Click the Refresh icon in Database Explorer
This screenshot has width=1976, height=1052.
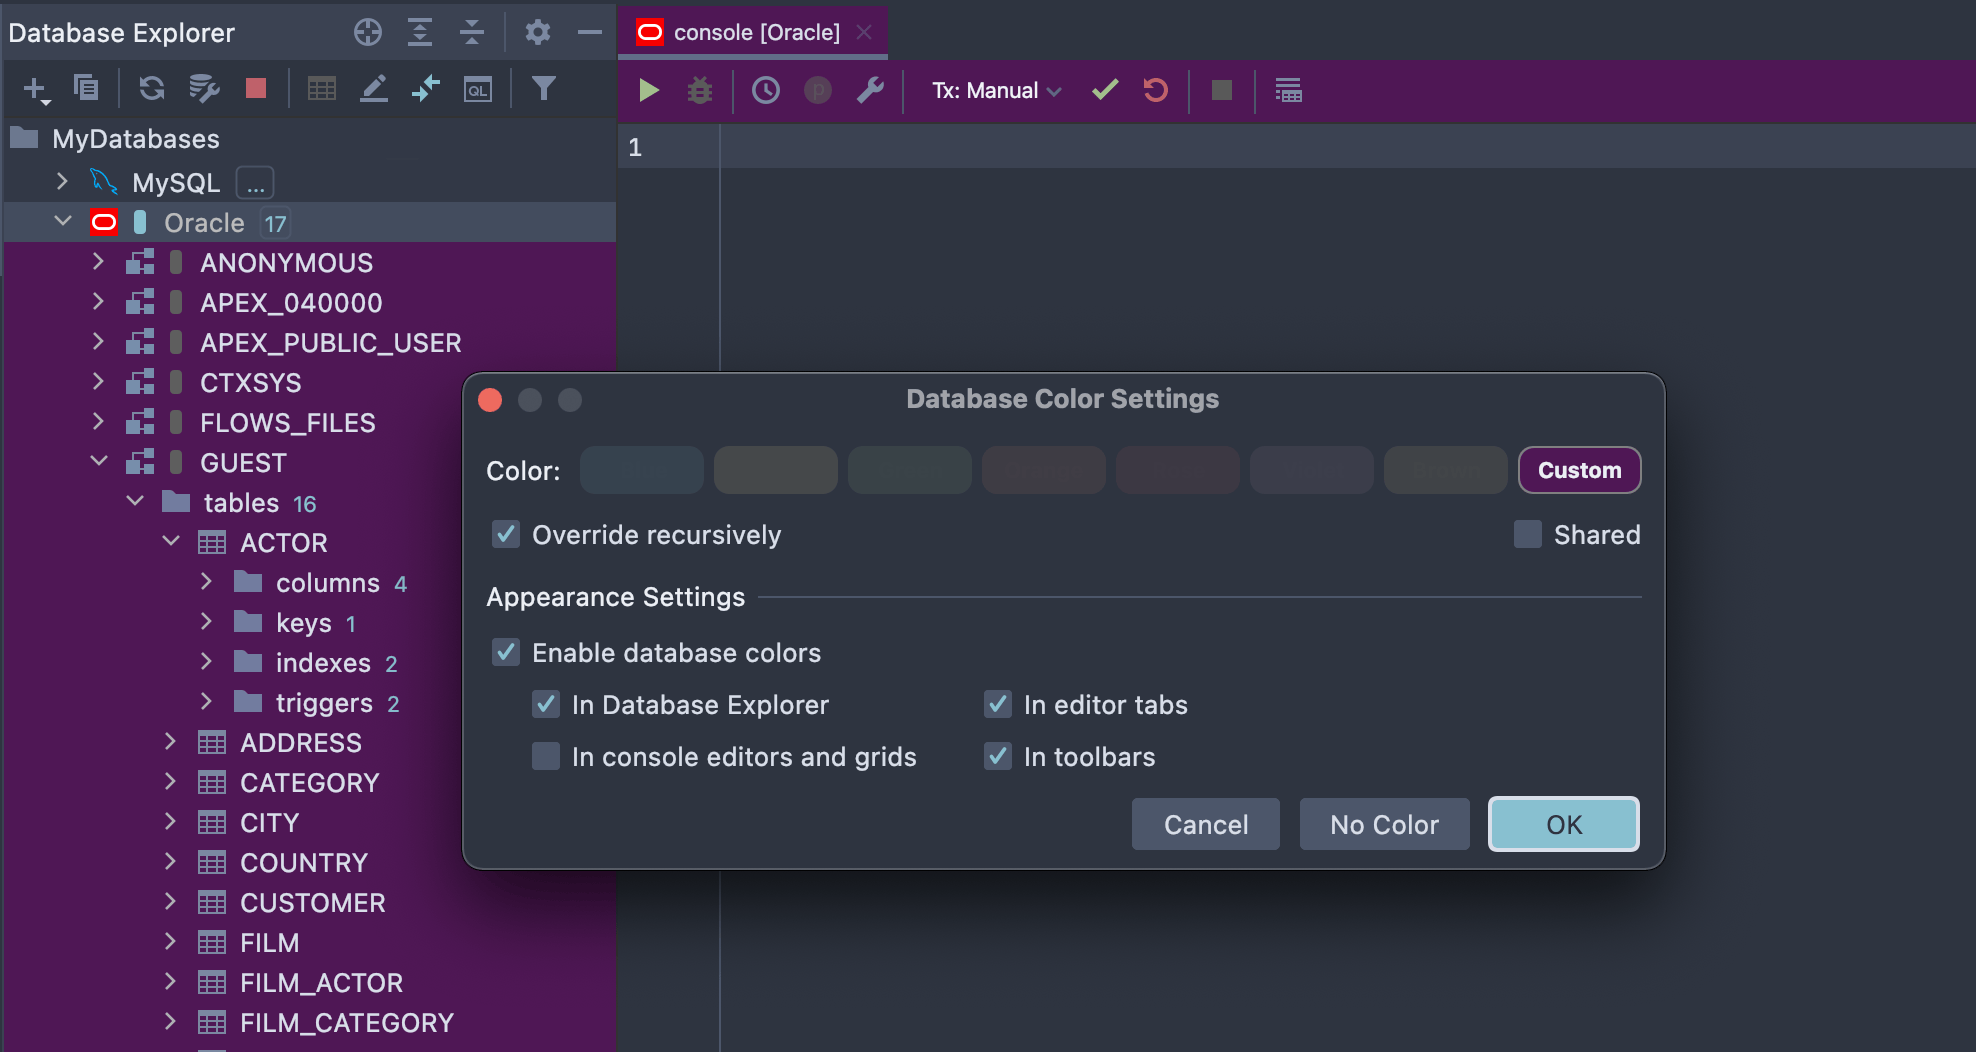pos(152,89)
